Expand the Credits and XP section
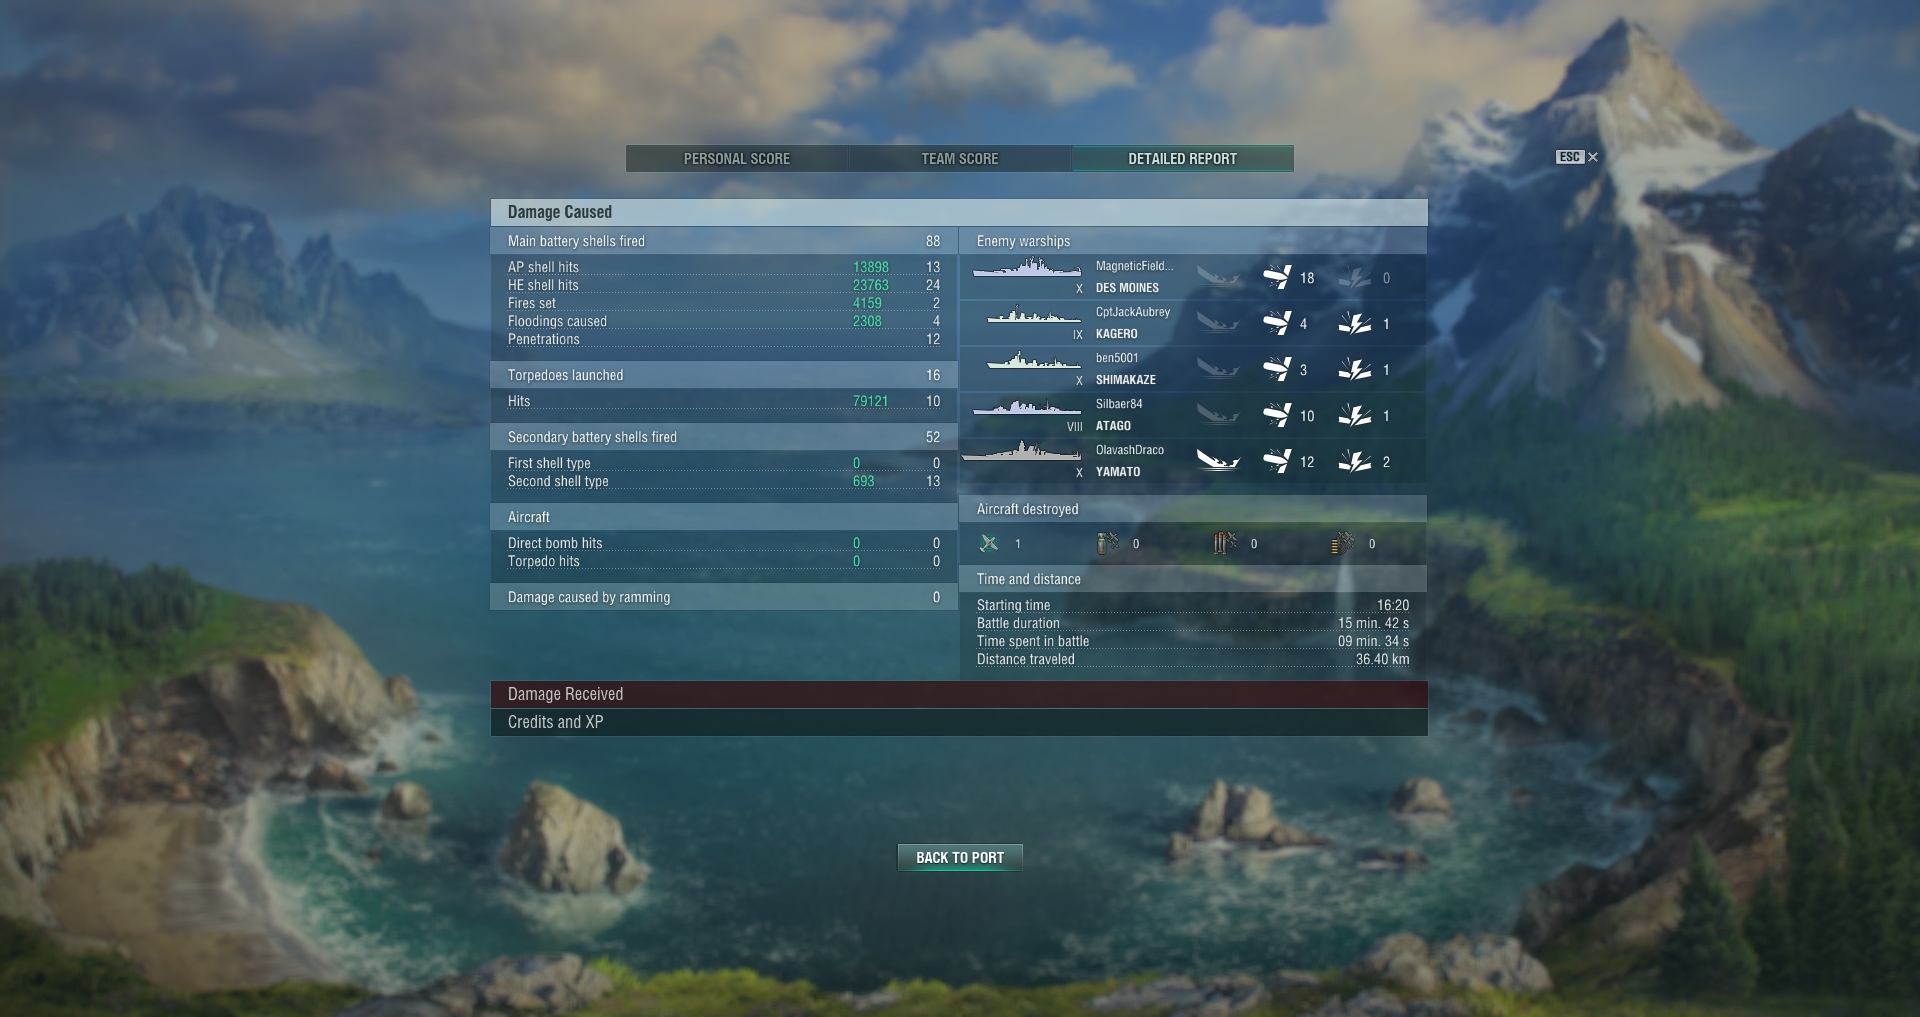This screenshot has height=1017, width=1920. (959, 722)
